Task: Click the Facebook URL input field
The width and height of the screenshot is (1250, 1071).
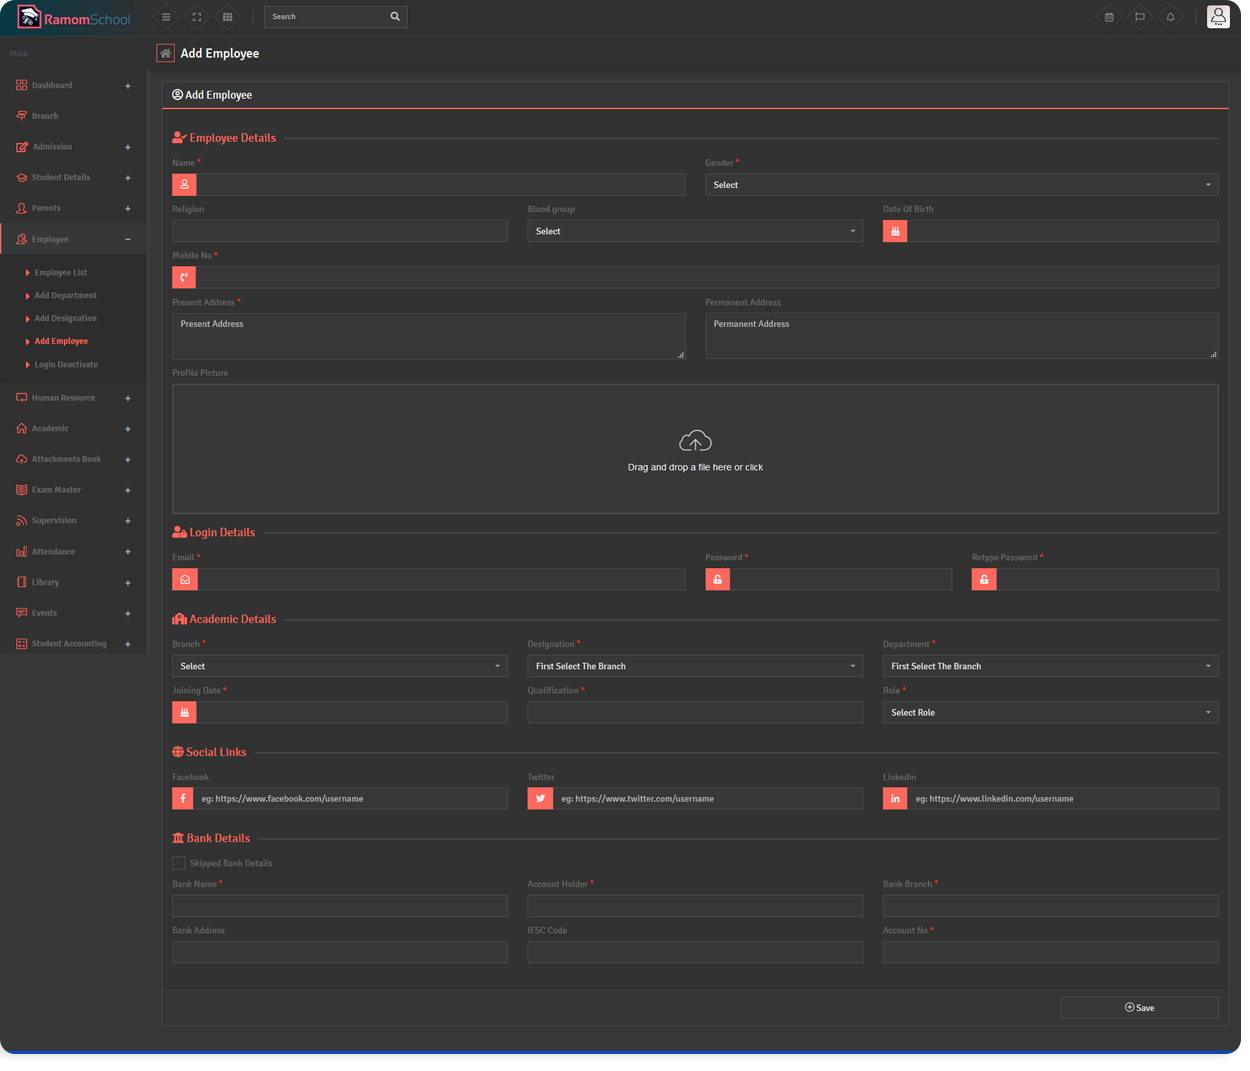Action: pos(351,799)
